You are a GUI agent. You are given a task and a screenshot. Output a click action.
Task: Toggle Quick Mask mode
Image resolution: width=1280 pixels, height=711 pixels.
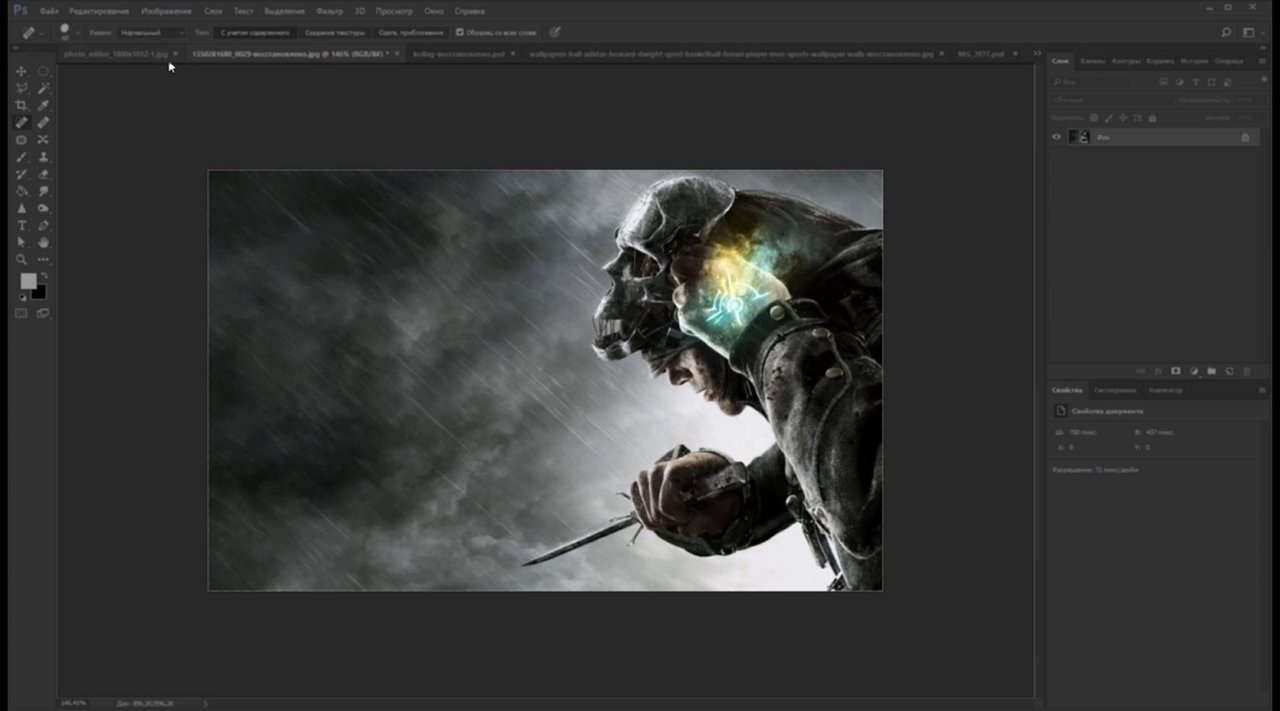pyautogui.click(x=21, y=313)
